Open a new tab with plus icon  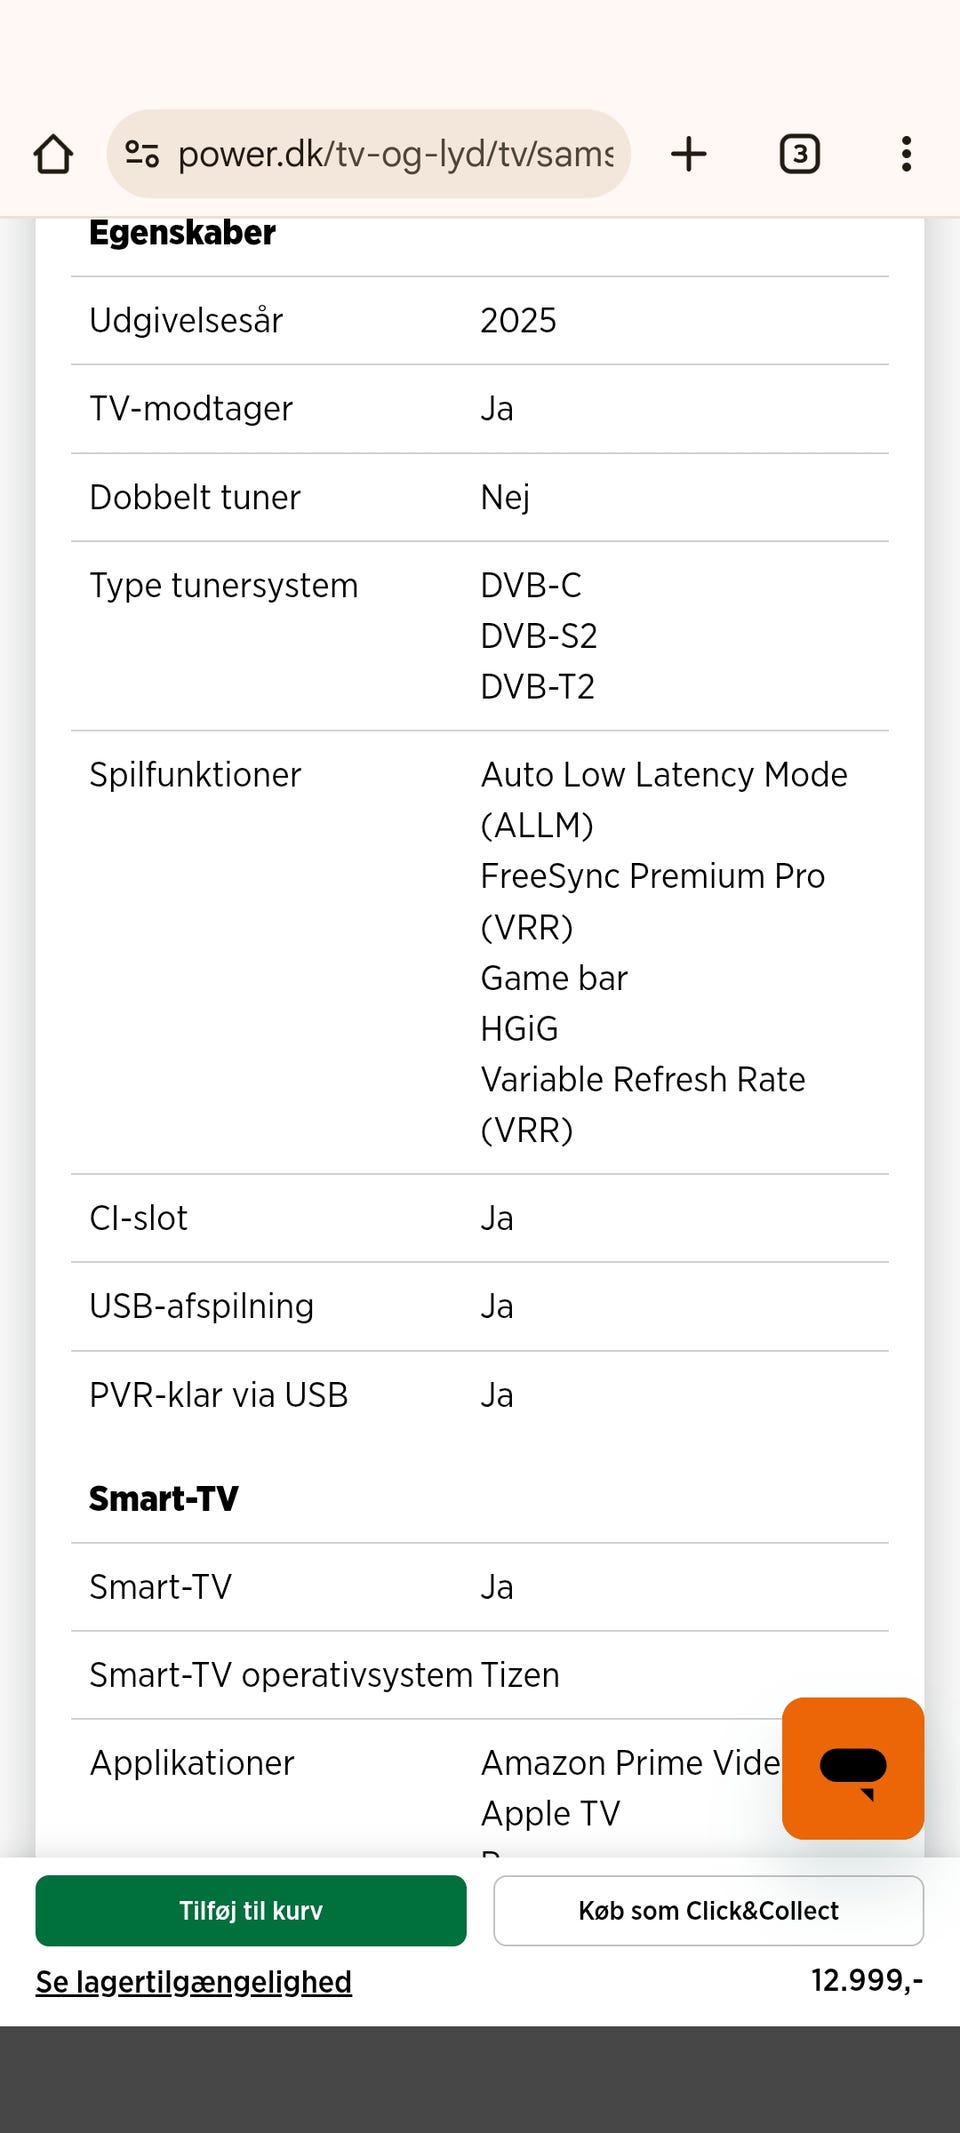689,154
